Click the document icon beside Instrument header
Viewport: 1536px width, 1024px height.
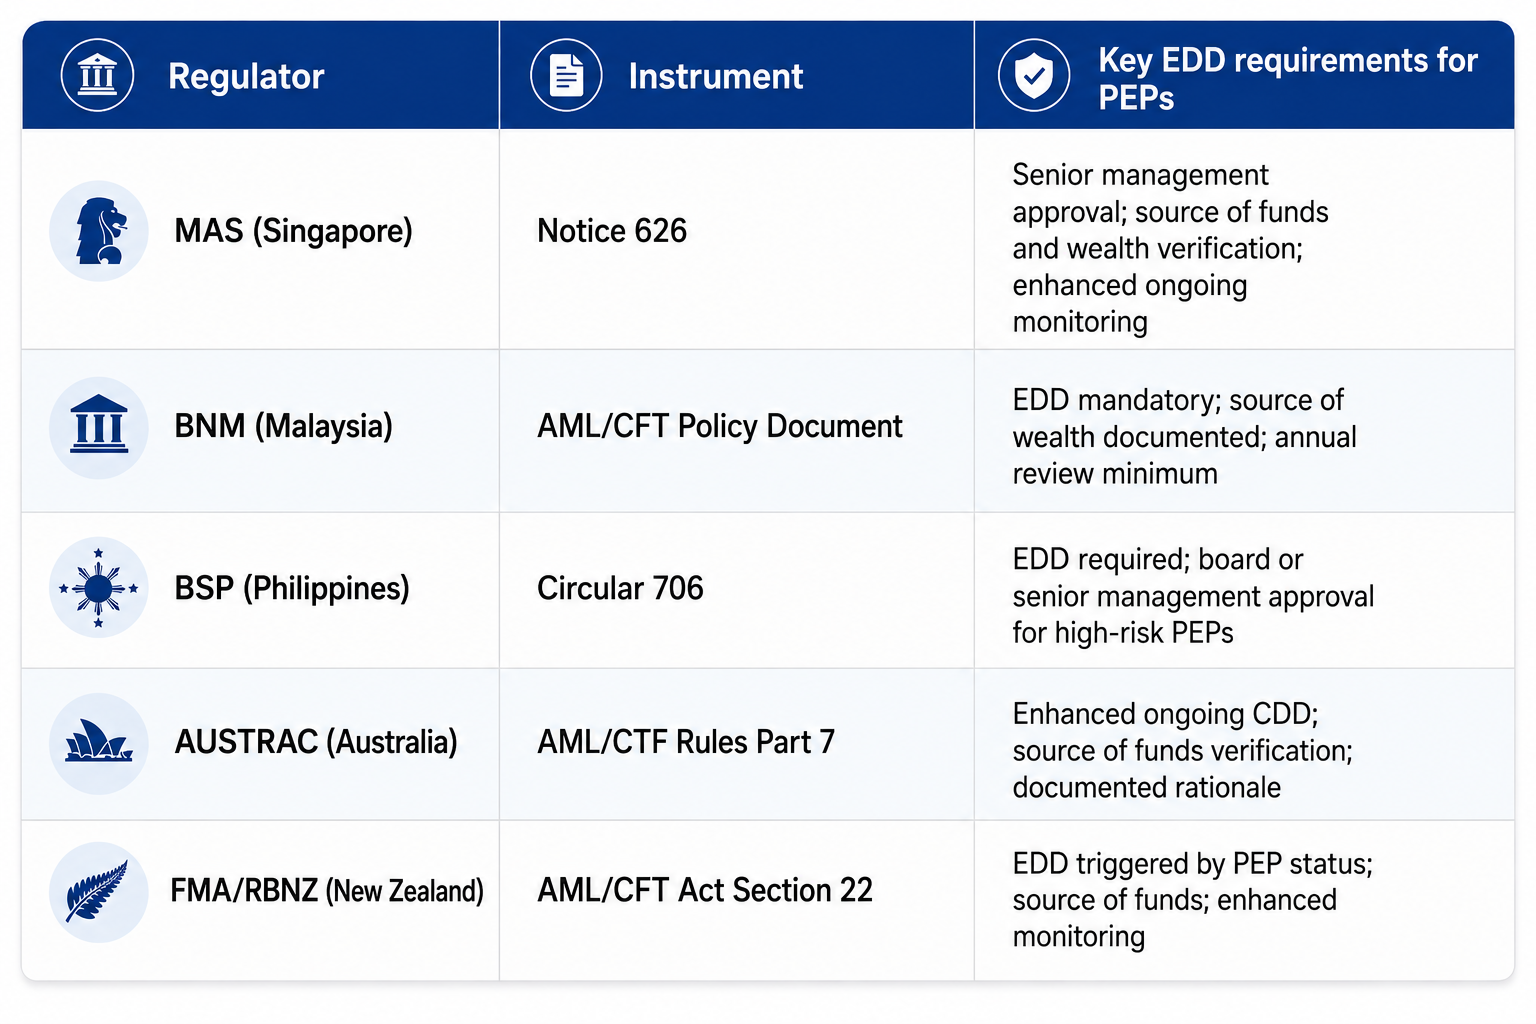566,75
